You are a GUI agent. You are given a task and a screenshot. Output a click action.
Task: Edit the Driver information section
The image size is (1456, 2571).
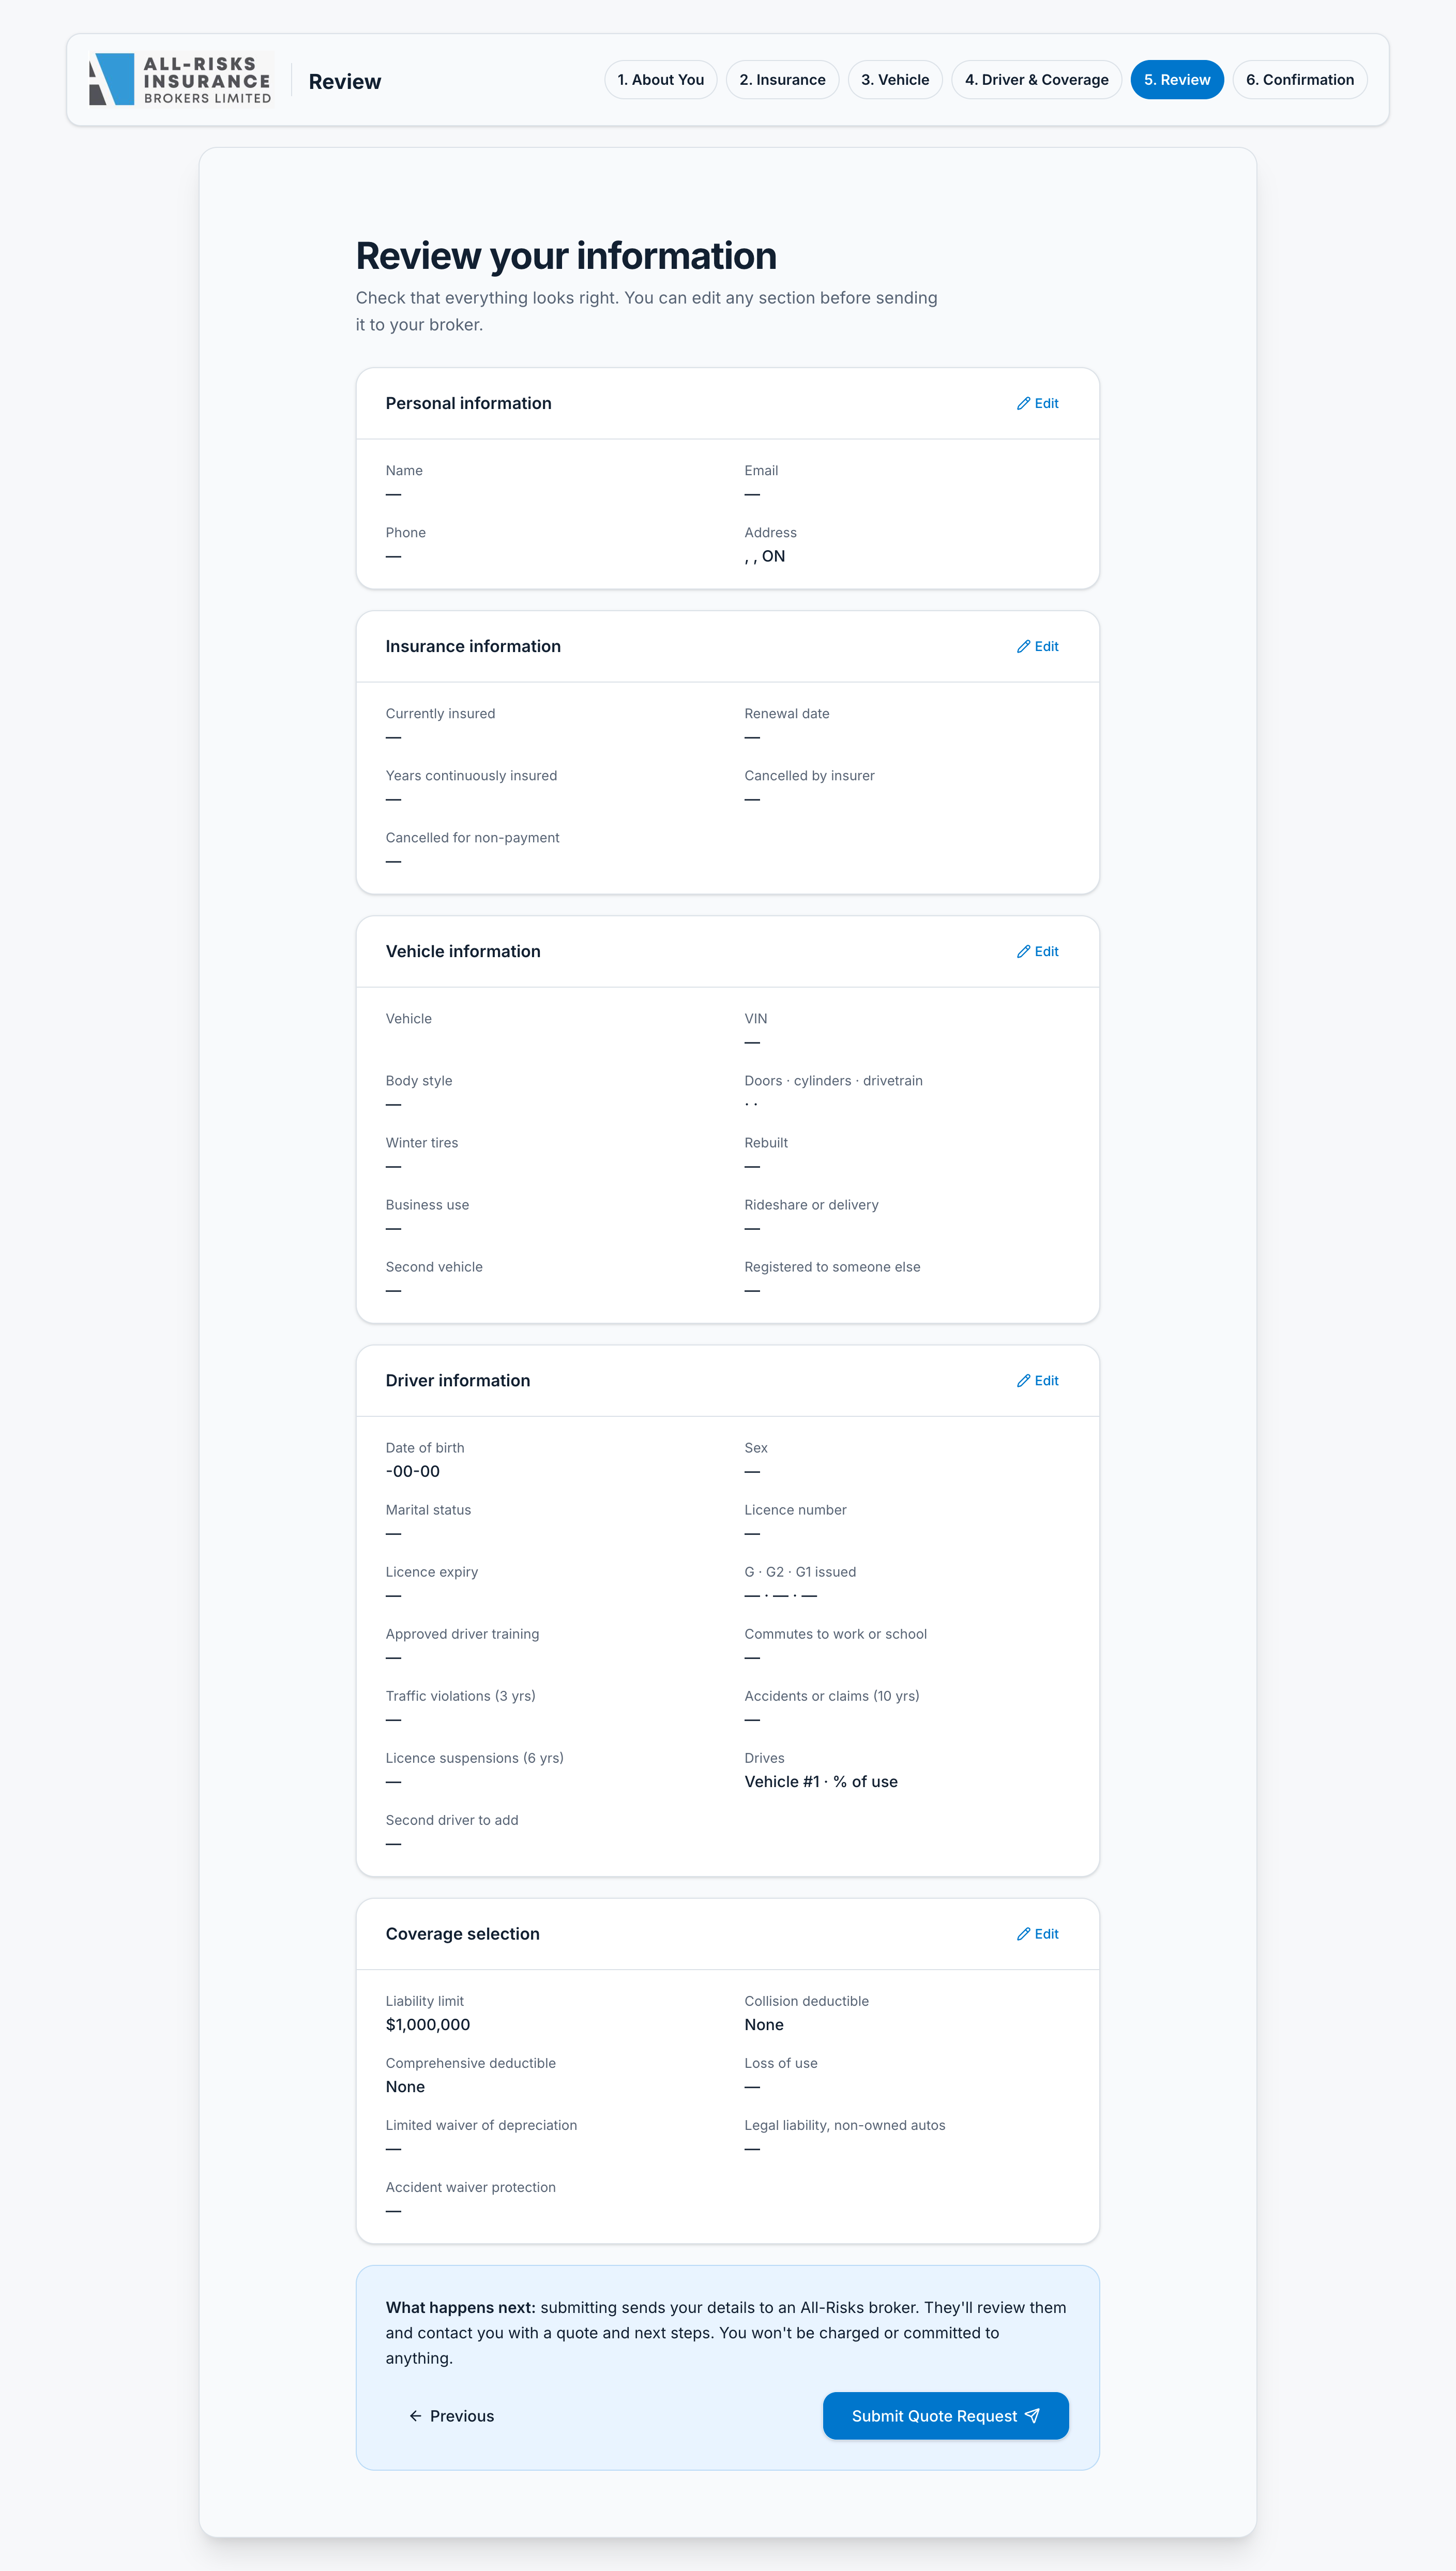click(x=1038, y=1380)
